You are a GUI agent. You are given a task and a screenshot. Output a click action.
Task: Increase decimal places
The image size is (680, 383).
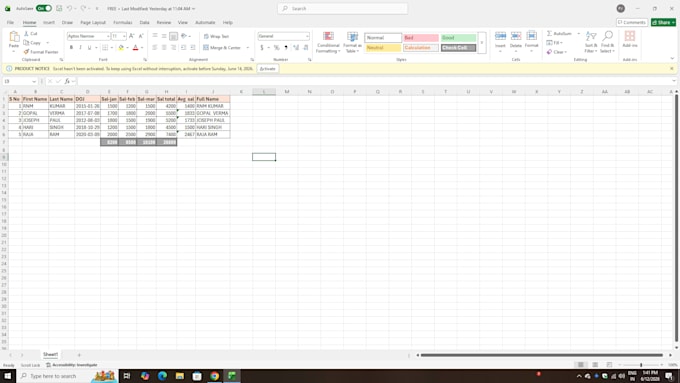[296, 47]
